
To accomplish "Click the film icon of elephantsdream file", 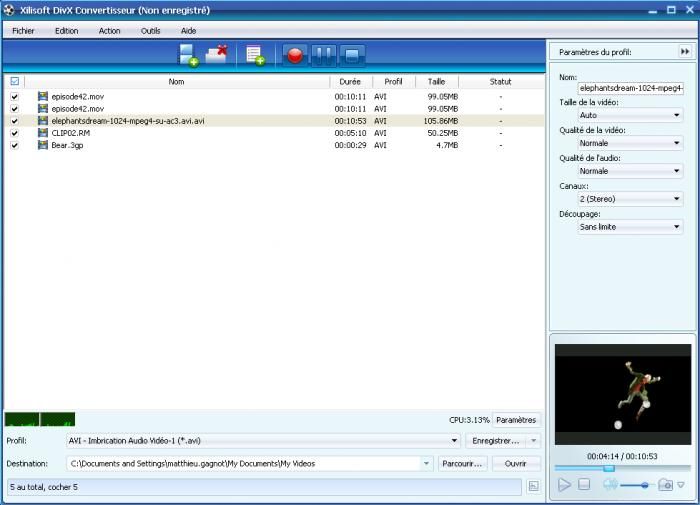I will [x=43, y=121].
